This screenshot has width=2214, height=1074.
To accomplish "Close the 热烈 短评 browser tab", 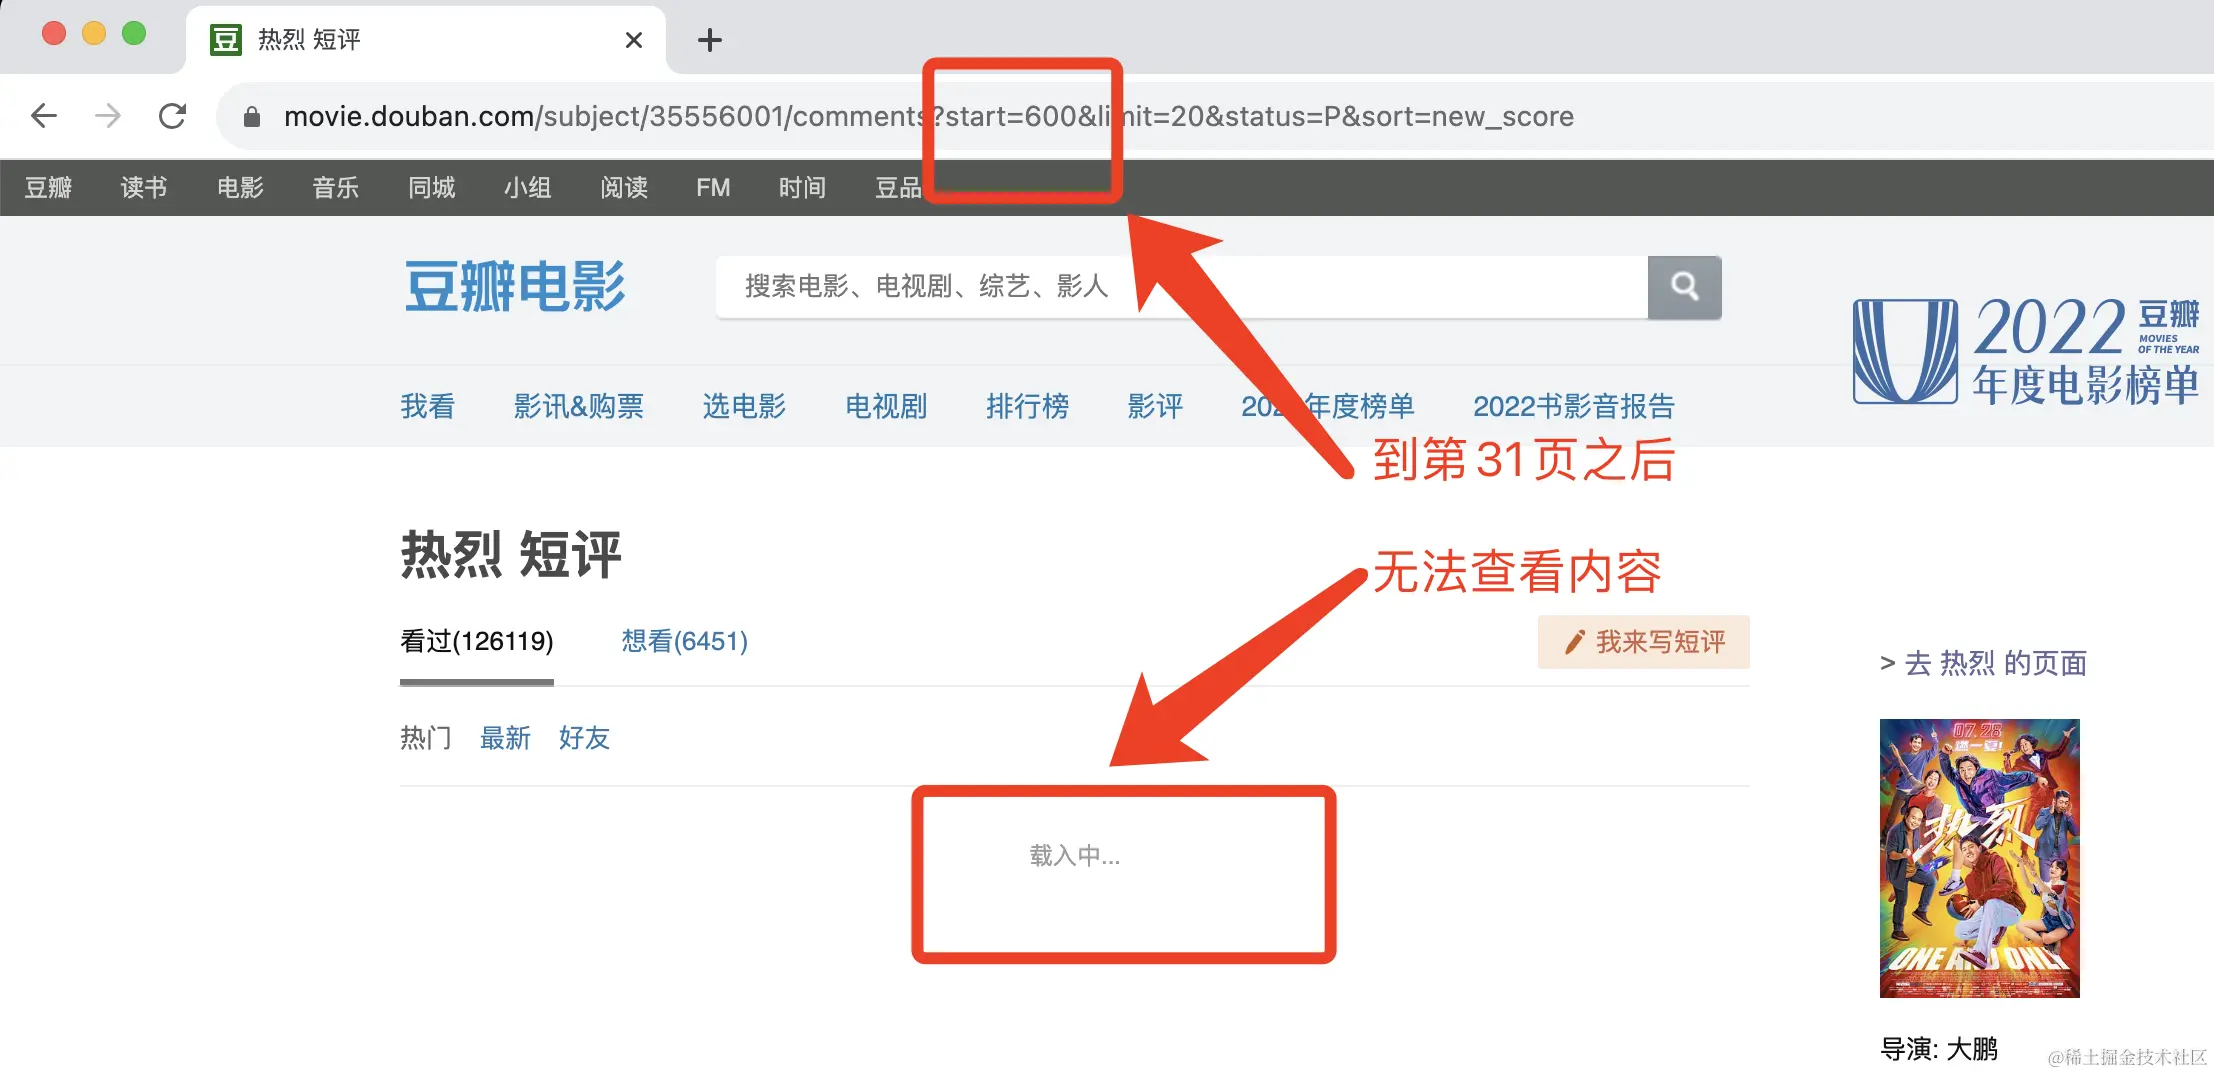I will coord(633,40).
